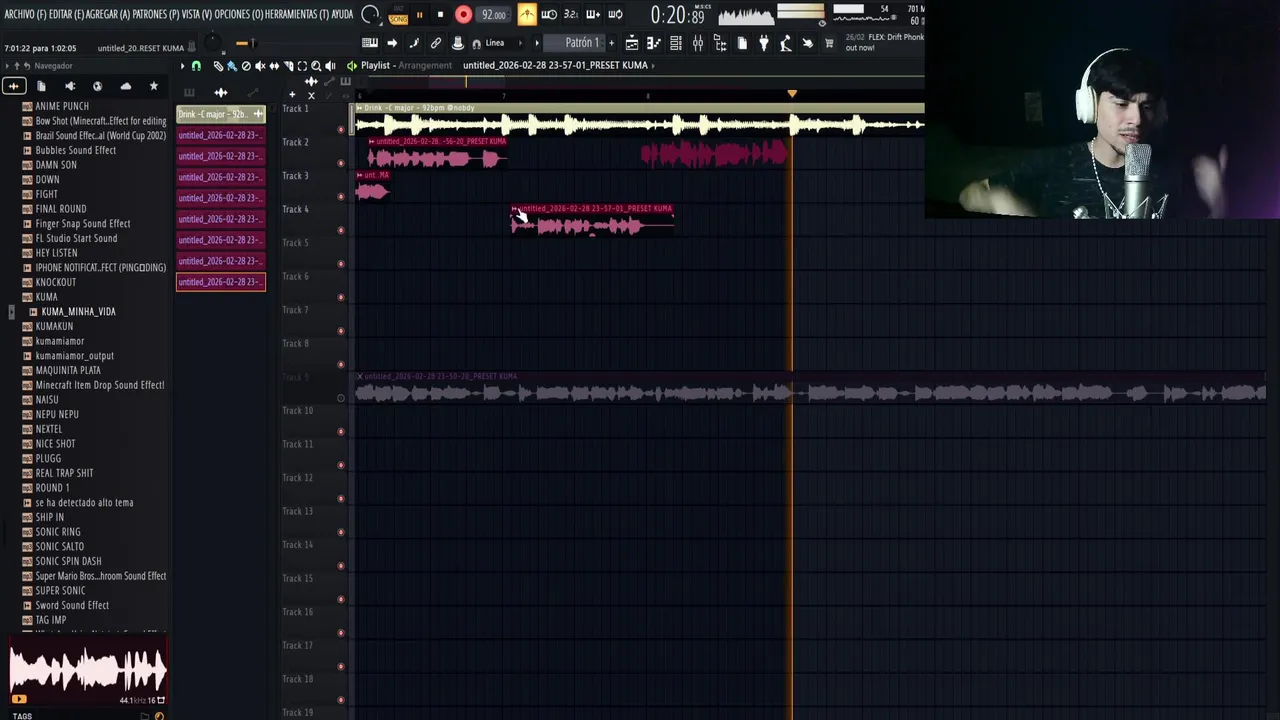Select the Paint brush tool in playlist
The width and height of the screenshot is (1280, 720).
tap(232, 66)
